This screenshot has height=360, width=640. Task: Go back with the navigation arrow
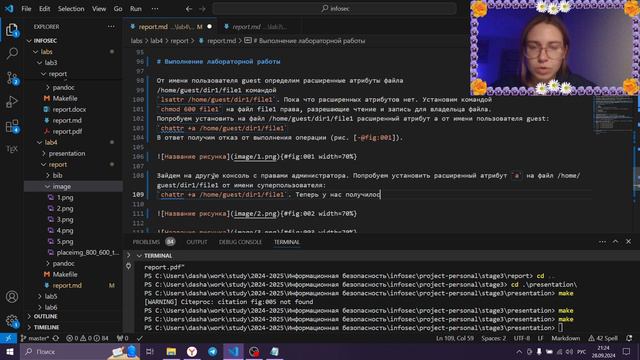pyautogui.click(x=189, y=9)
